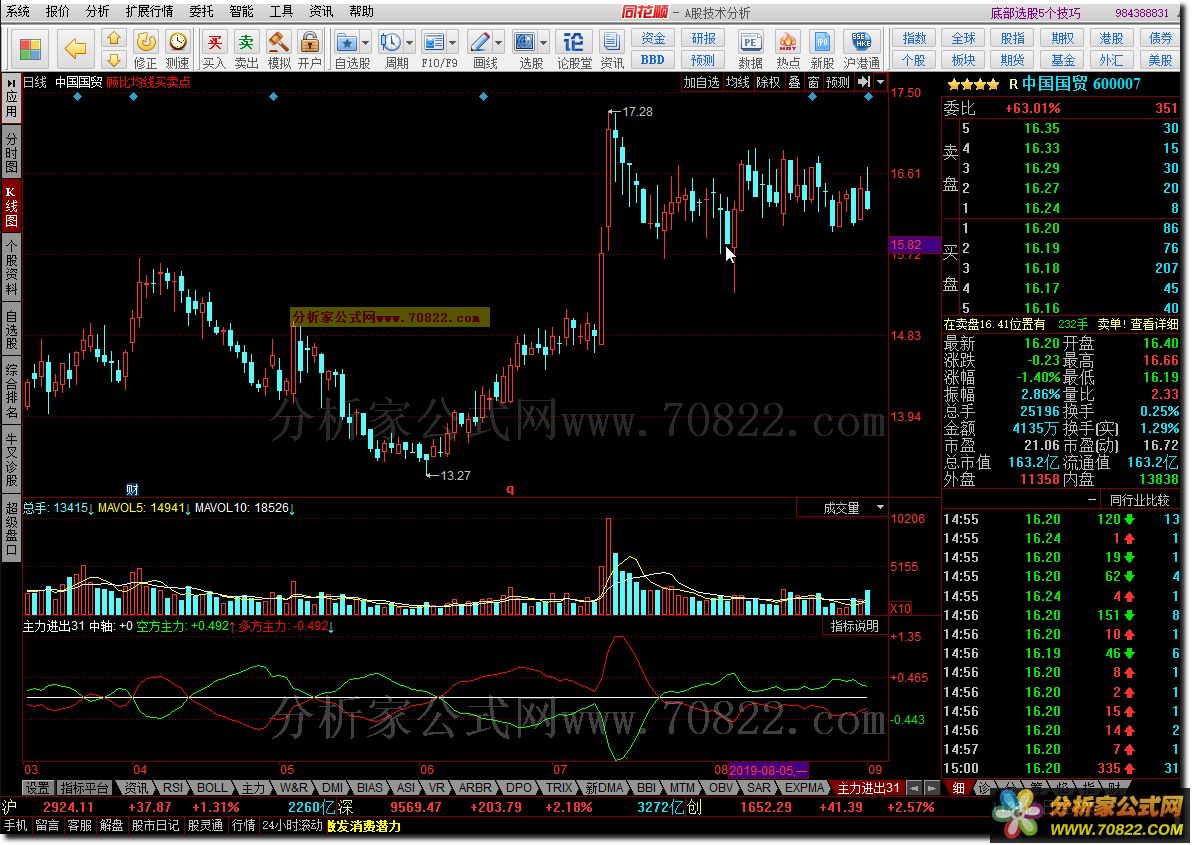Screen dimensions: 1192x845
Task: Open the 扩展行情 menu
Action: click(x=149, y=11)
